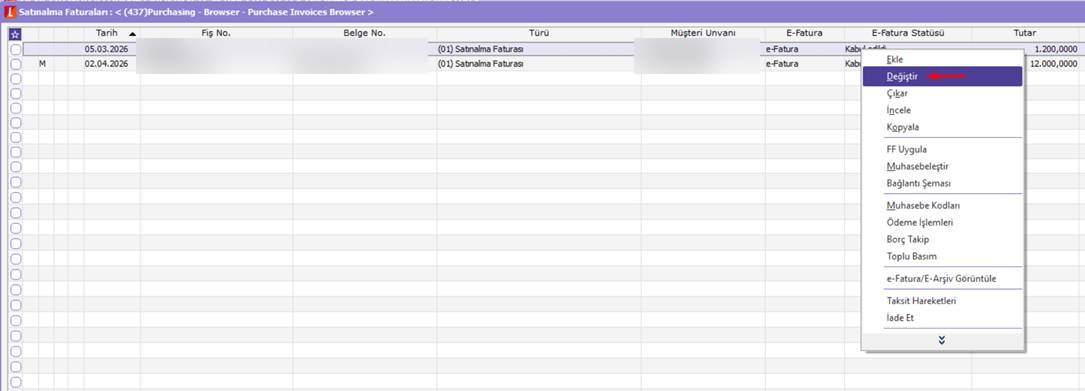The width and height of the screenshot is (1085, 391).
Task: Click the star icon in header corner
Action: tap(15, 34)
